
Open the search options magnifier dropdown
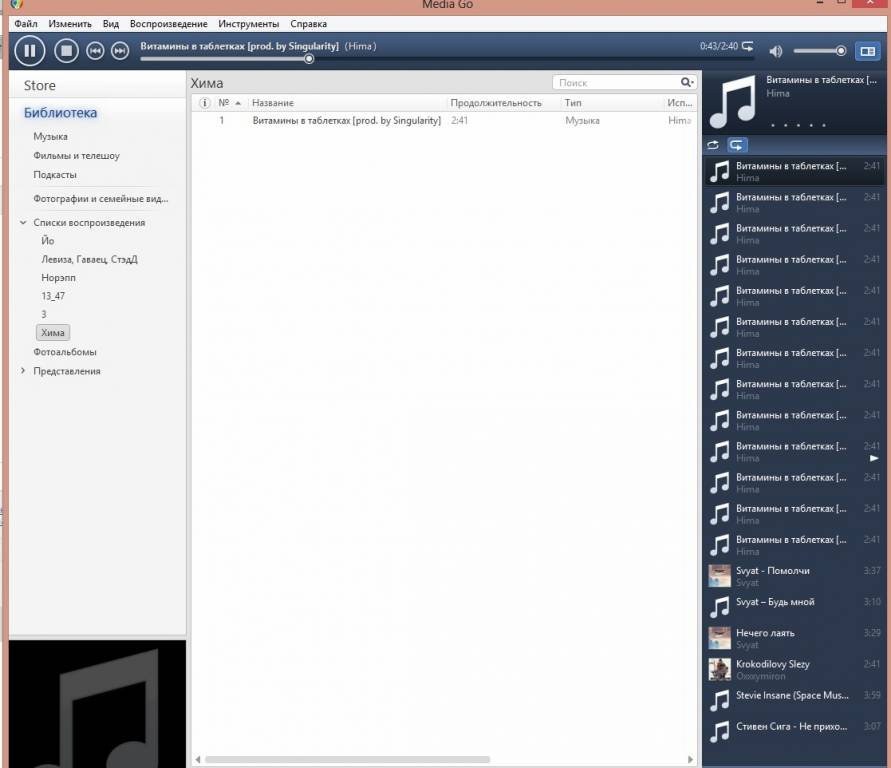(687, 82)
